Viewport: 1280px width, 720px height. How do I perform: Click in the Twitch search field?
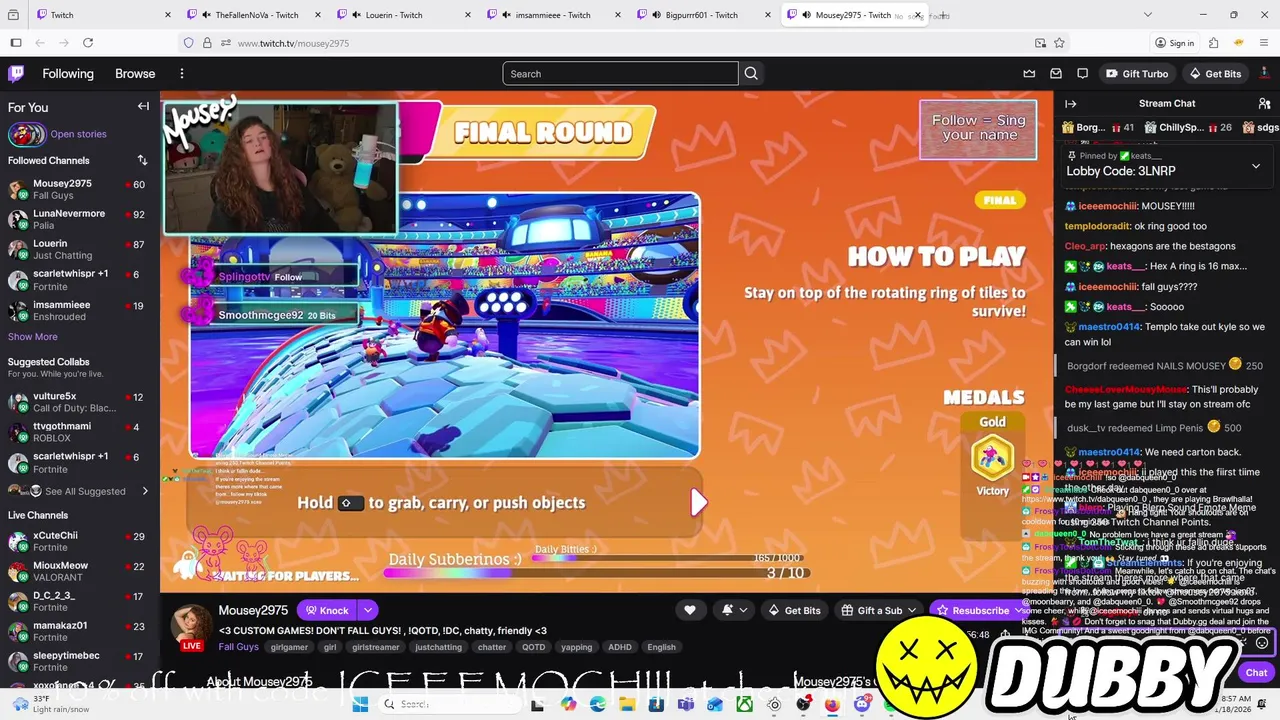[620, 73]
